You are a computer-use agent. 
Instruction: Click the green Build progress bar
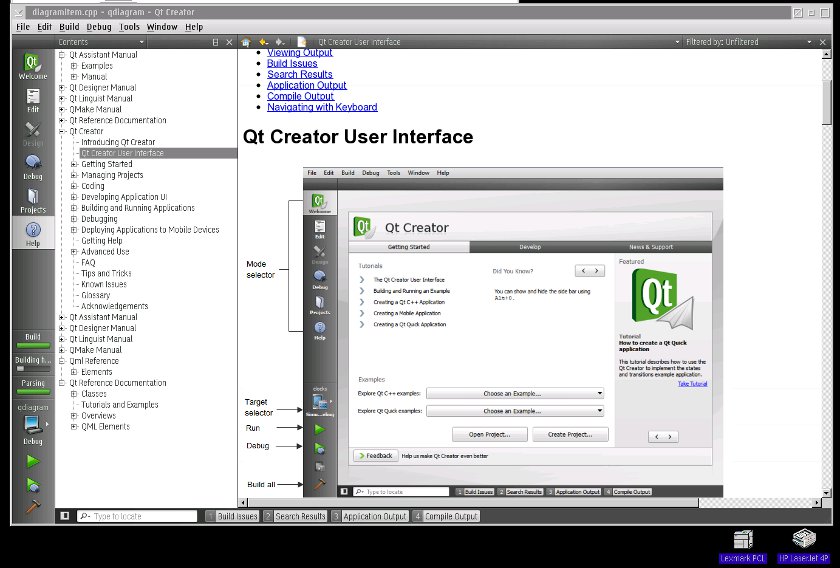point(33,346)
